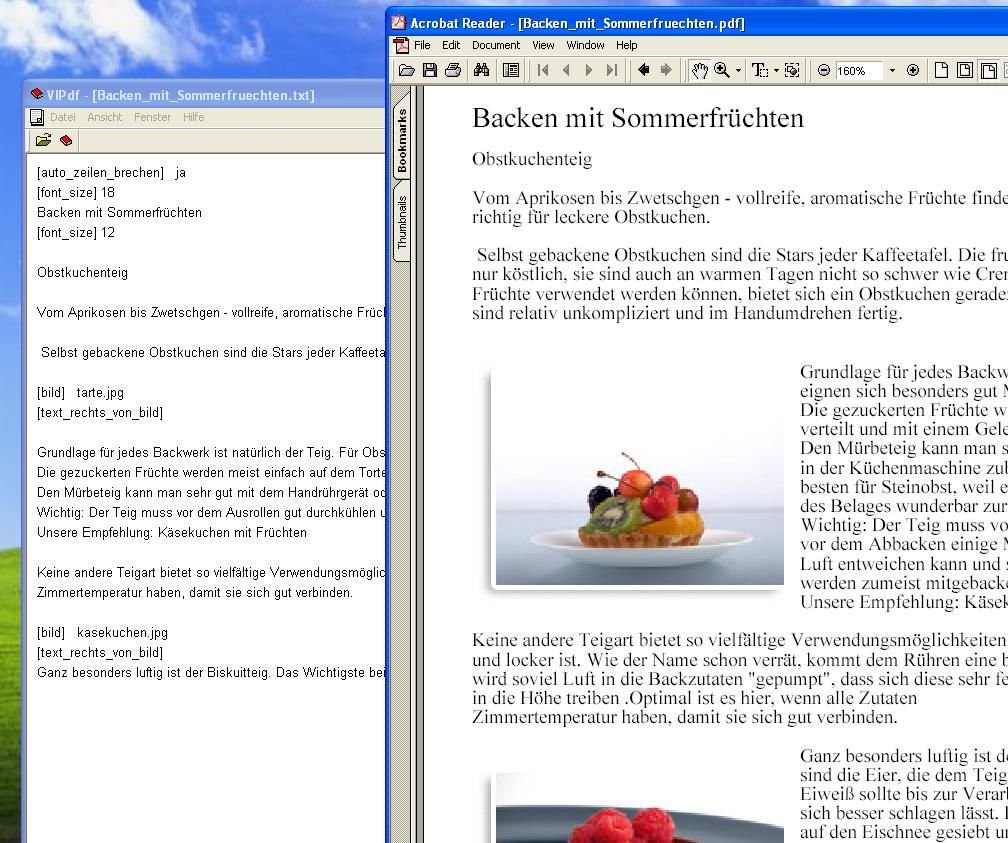Click the Save a copy floppy icon in Acrobat Reader
The width and height of the screenshot is (1008, 843).
point(430,70)
